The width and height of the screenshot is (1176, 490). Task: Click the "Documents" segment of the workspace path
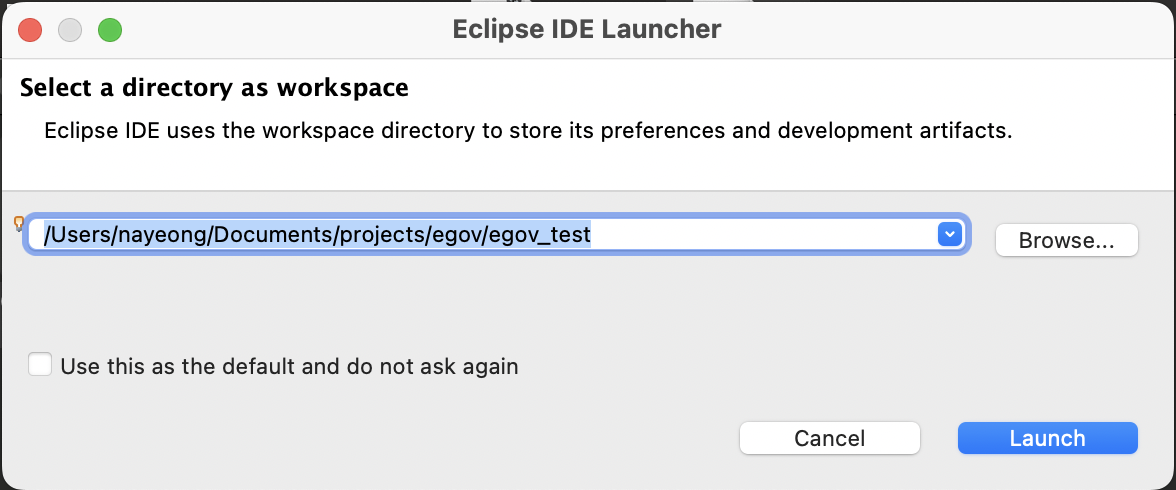[x=273, y=236]
